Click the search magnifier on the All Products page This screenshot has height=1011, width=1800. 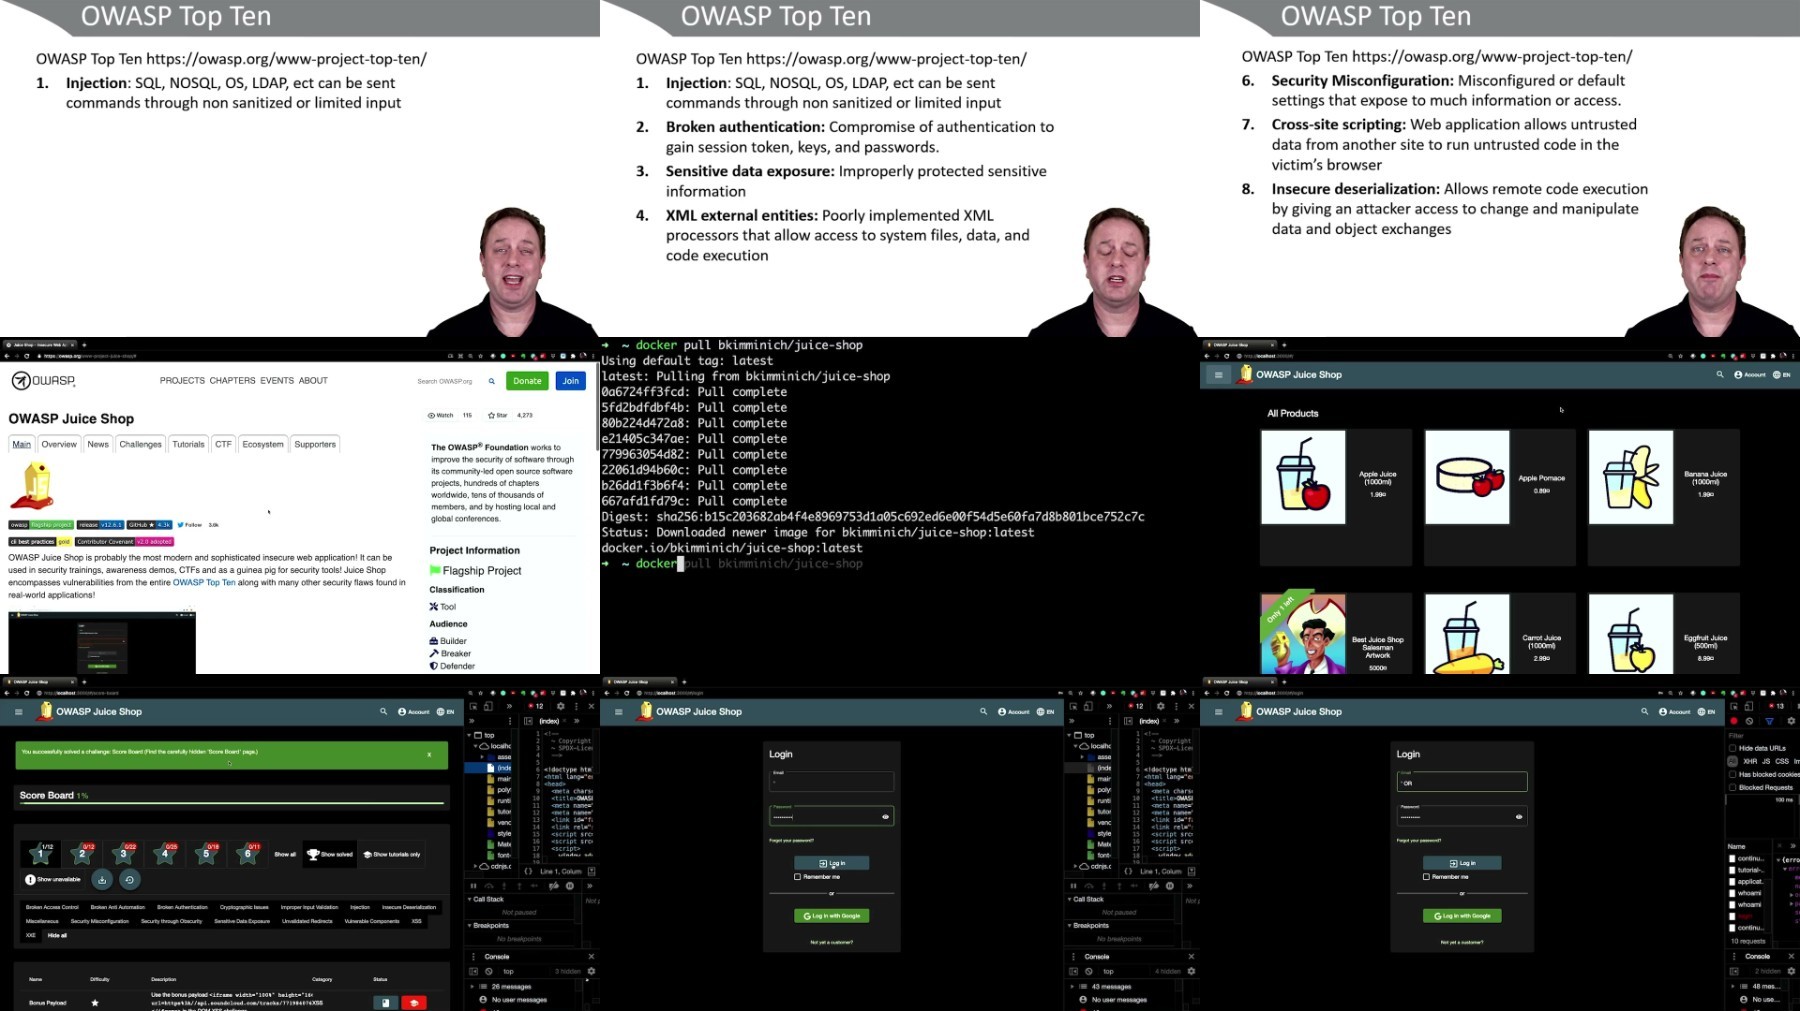click(1720, 375)
